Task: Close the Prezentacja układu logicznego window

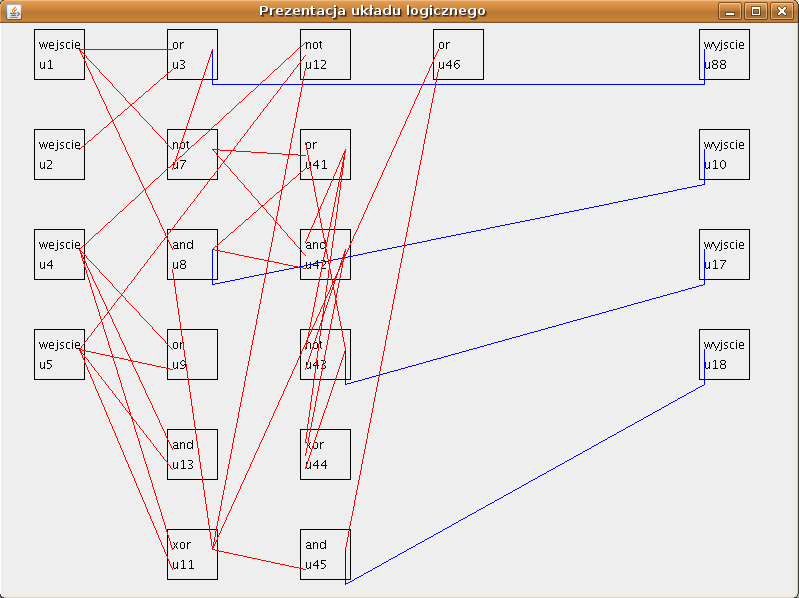Action: pos(782,11)
